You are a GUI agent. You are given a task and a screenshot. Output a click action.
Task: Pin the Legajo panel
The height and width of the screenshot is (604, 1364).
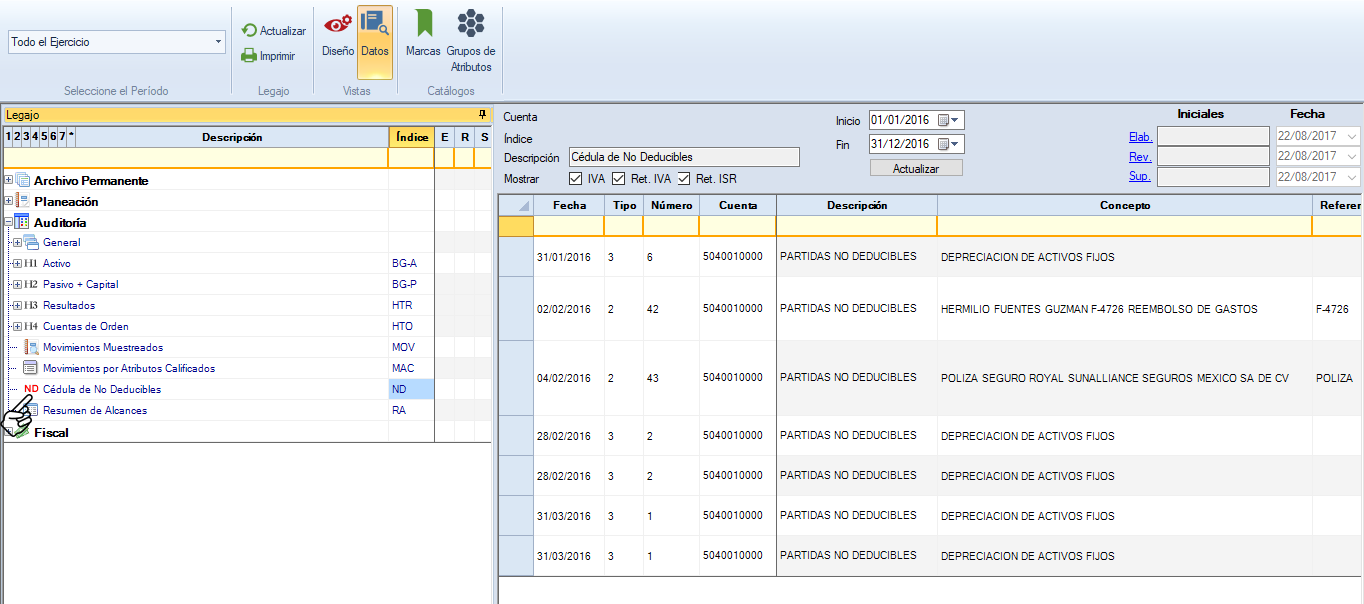pyautogui.click(x=482, y=115)
